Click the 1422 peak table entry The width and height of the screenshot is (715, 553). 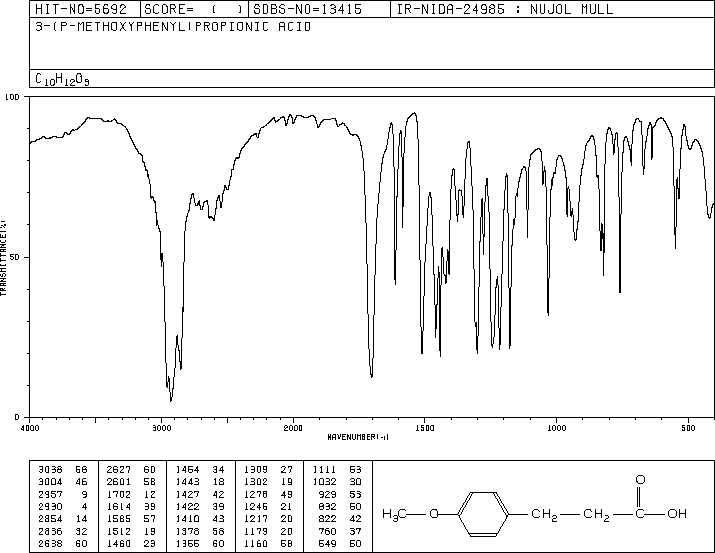pos(200,506)
